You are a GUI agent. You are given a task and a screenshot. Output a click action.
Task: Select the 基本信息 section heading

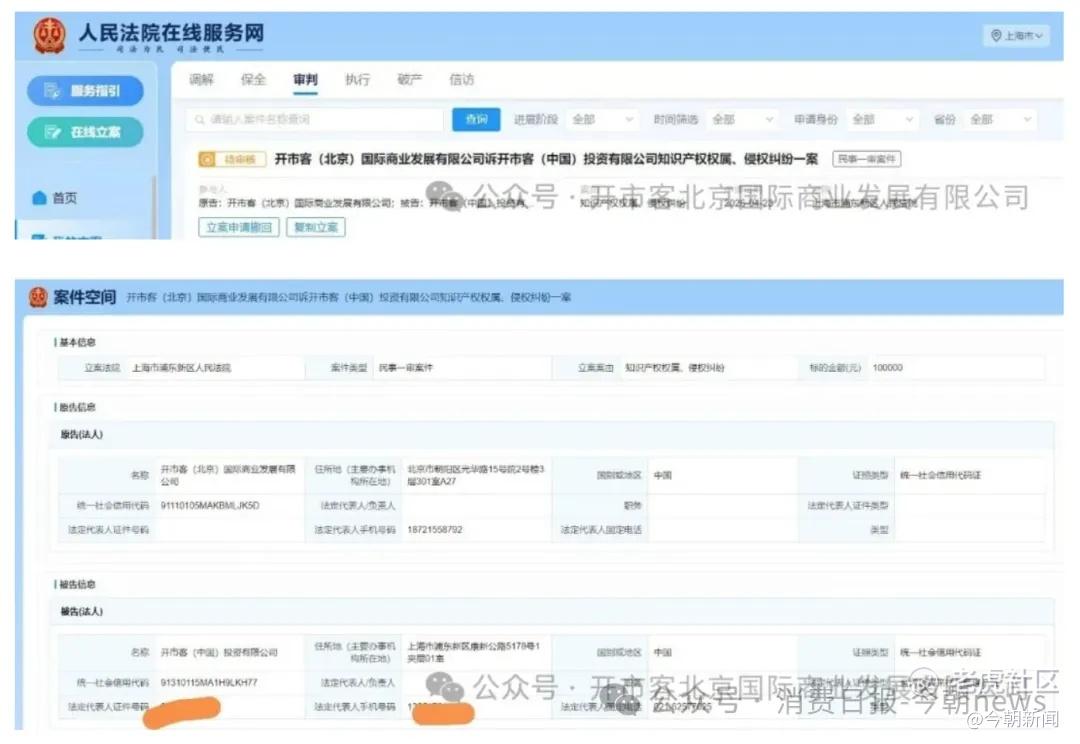click(76, 342)
